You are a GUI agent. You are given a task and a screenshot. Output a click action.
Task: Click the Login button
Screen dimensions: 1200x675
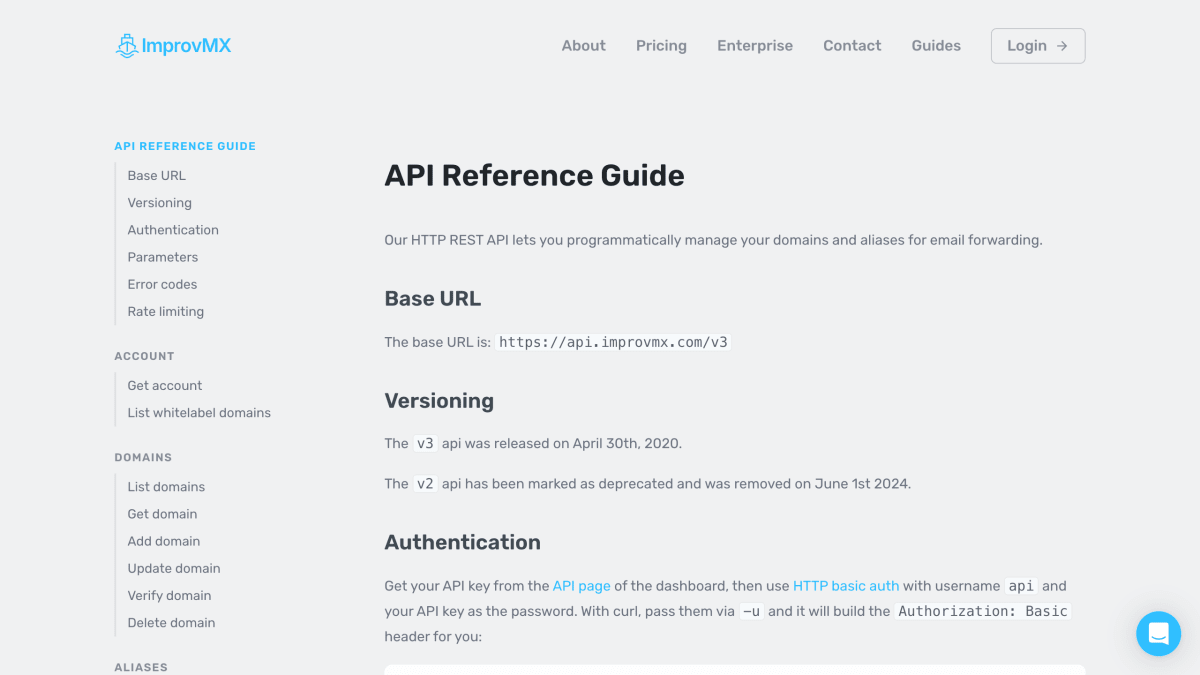1038,46
